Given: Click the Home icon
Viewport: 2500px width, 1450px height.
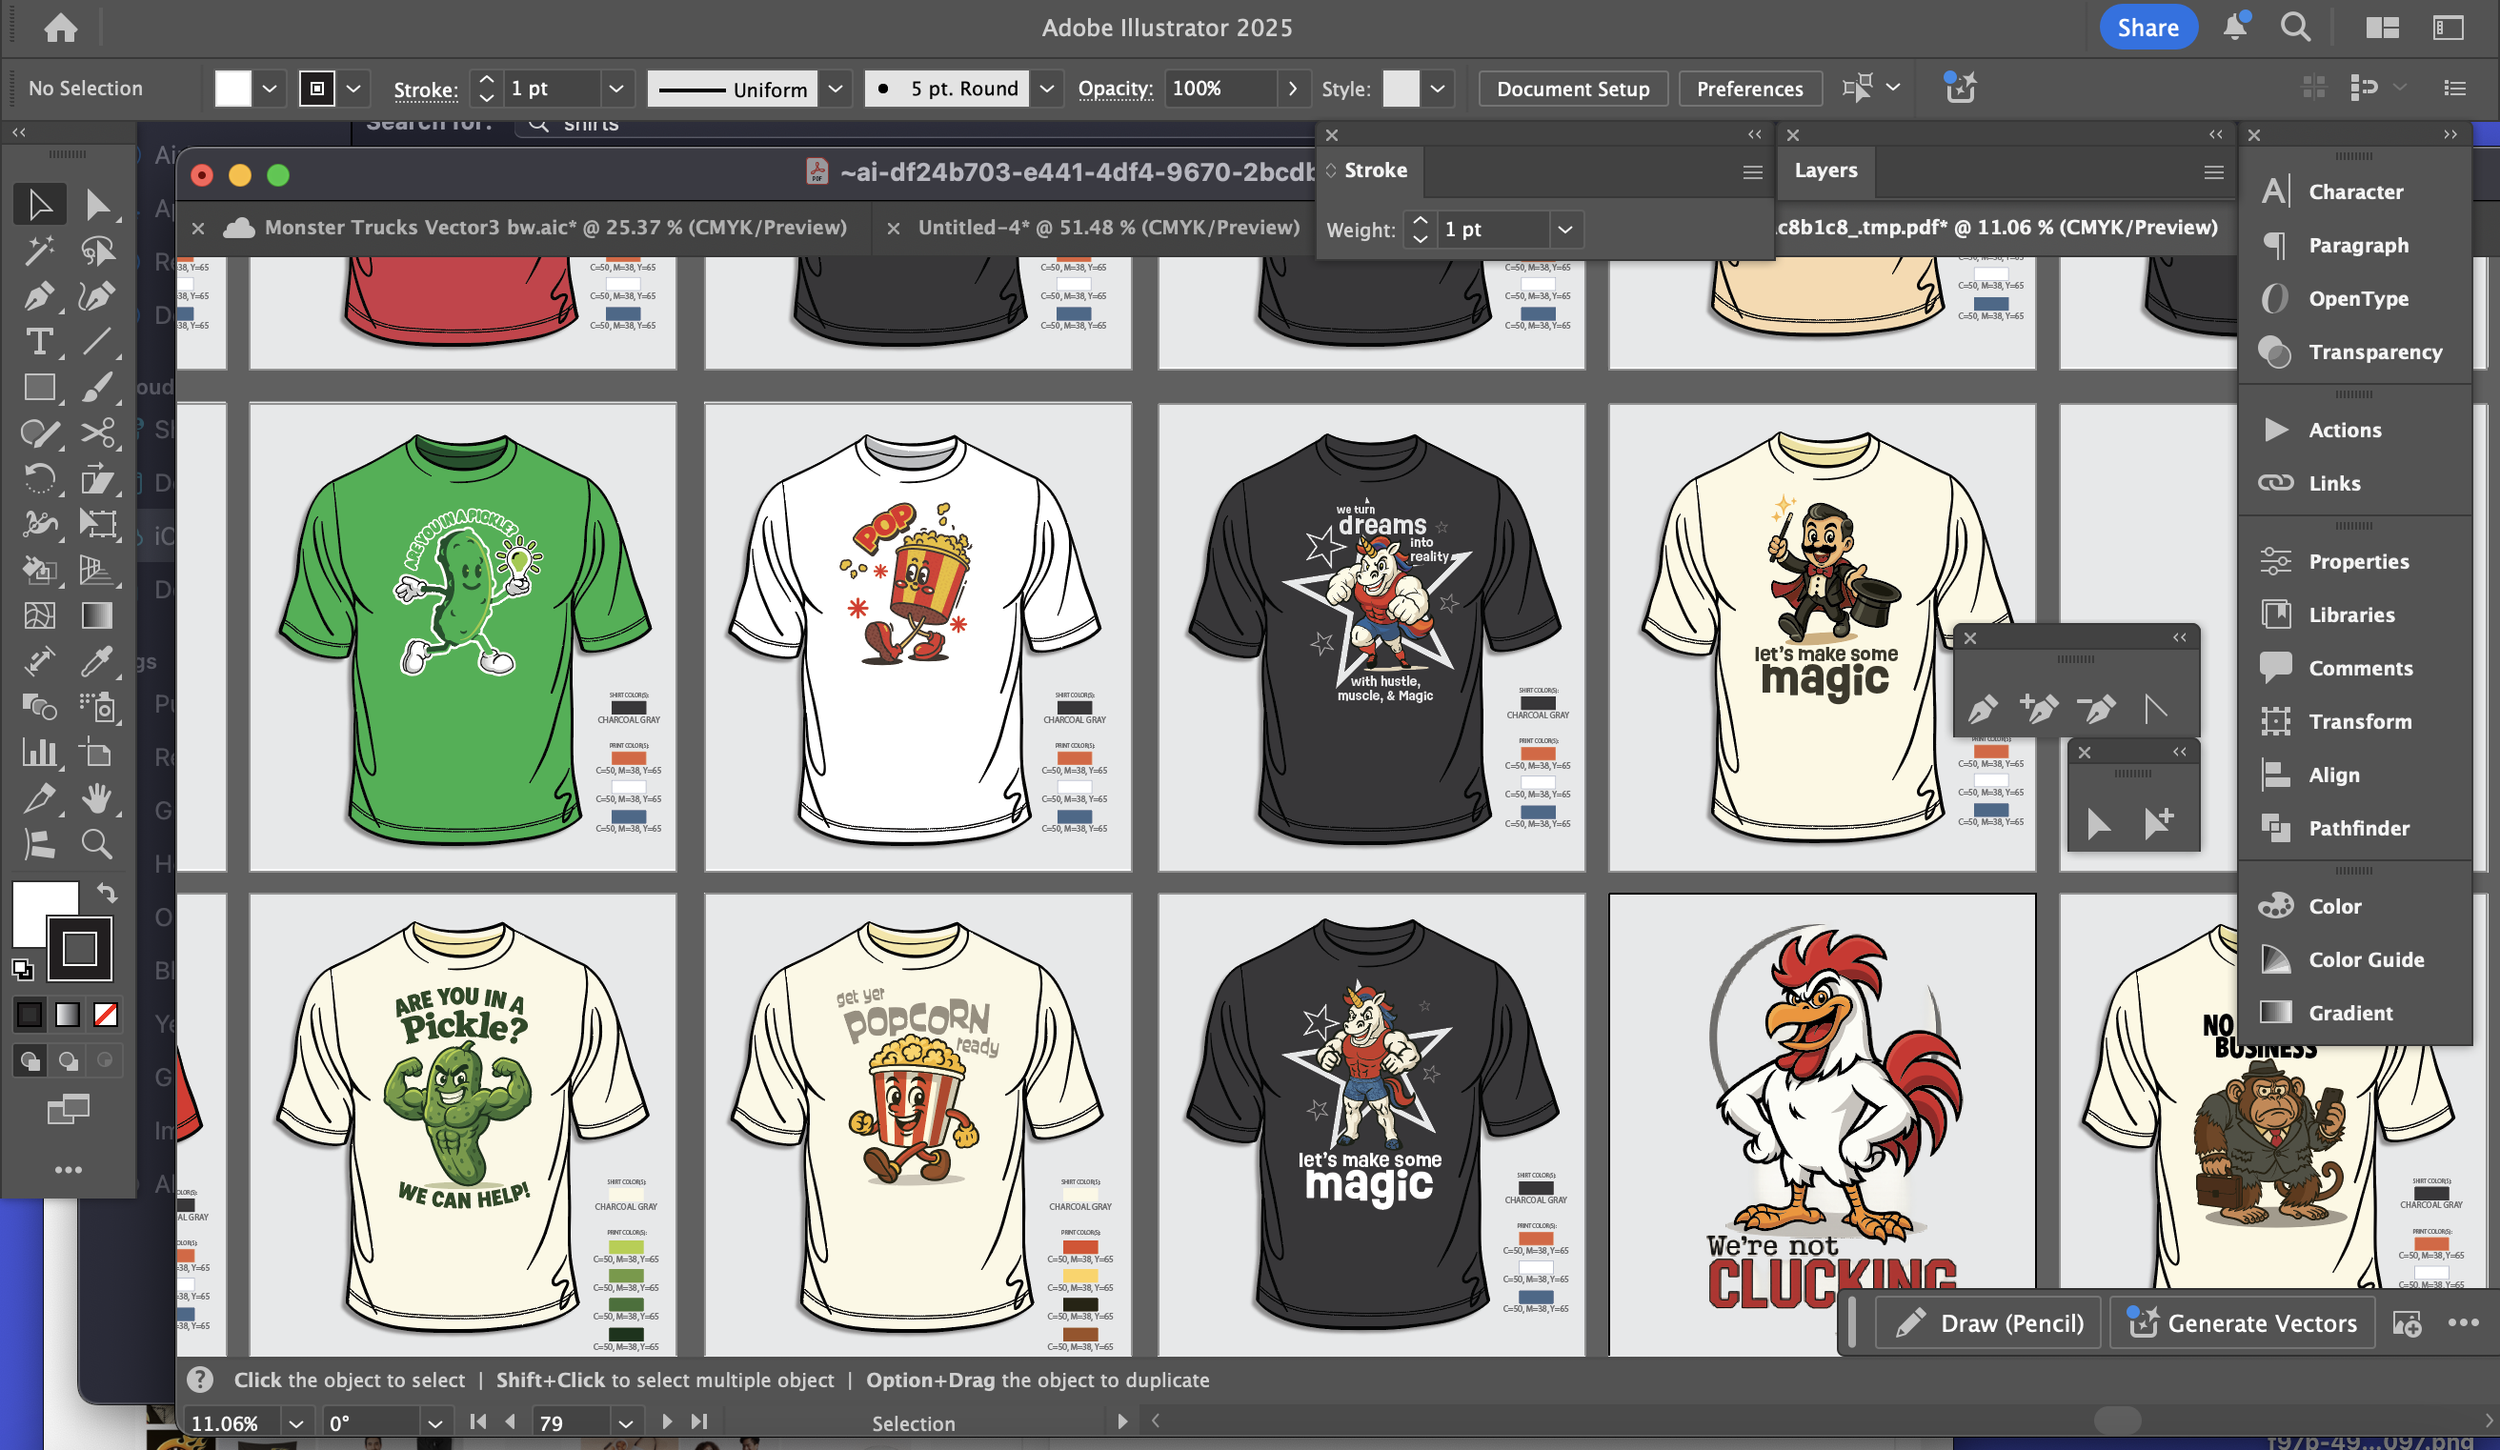Looking at the screenshot, I should click(x=61, y=27).
